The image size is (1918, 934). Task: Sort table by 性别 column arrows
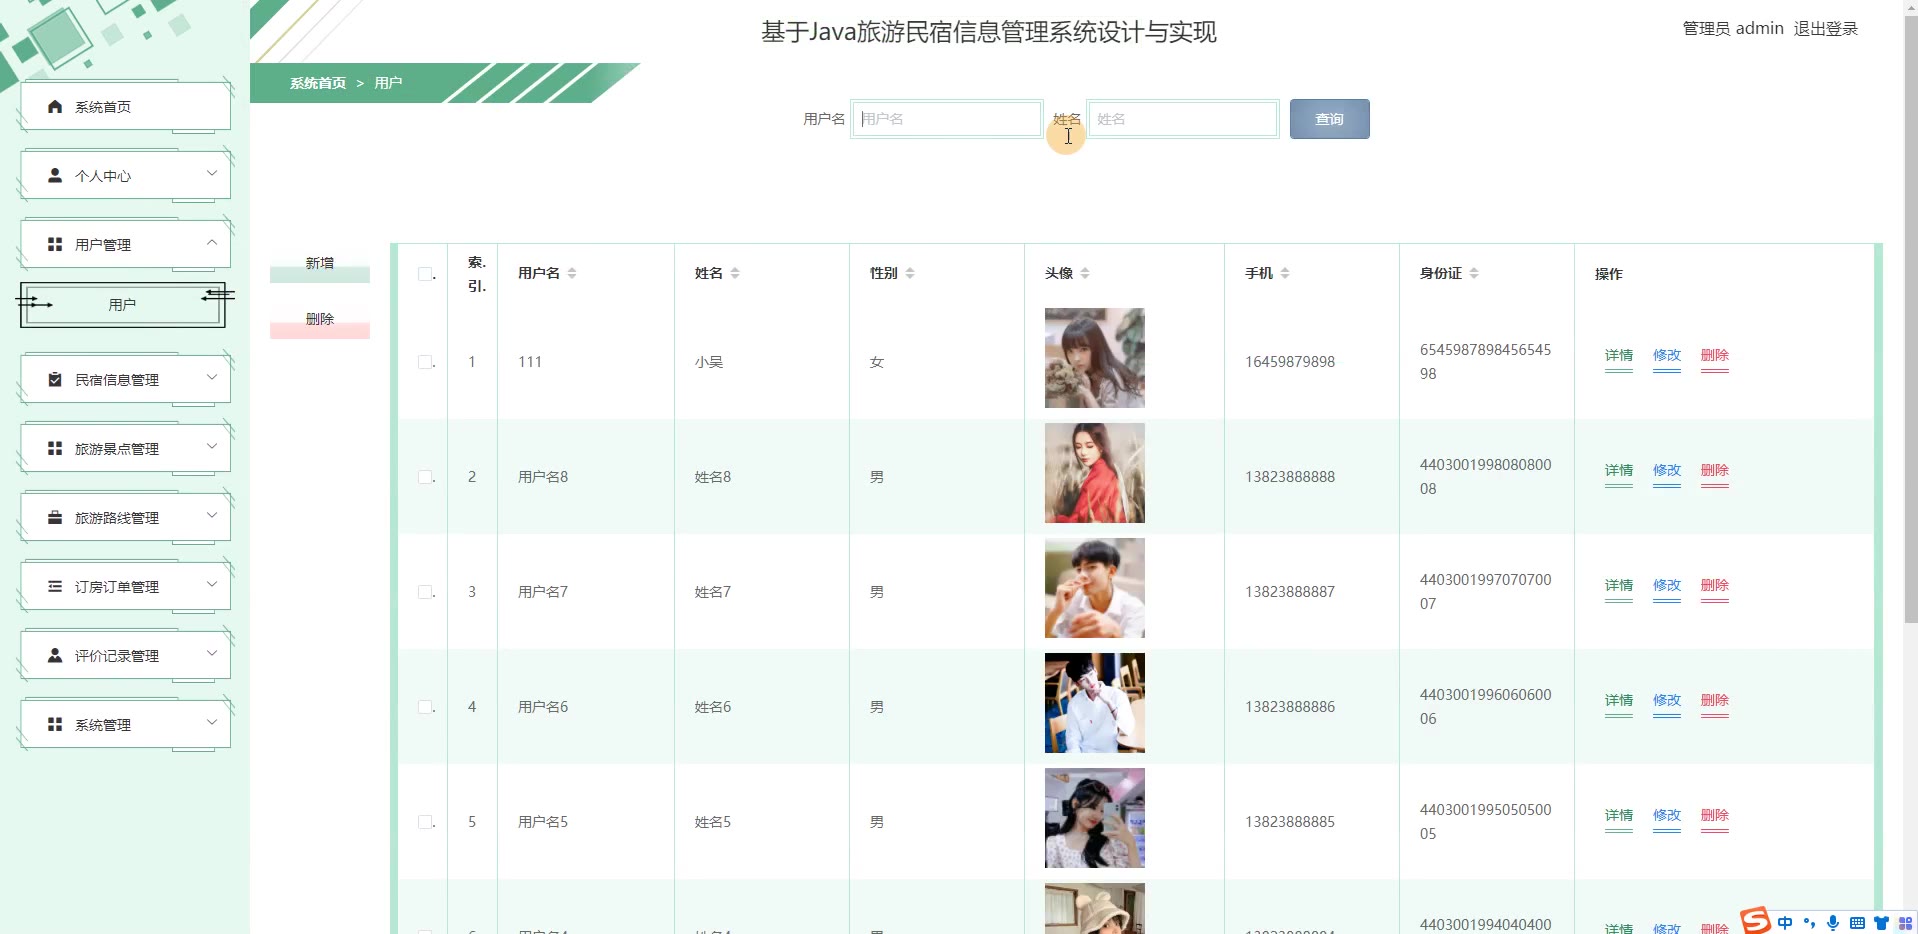[910, 273]
